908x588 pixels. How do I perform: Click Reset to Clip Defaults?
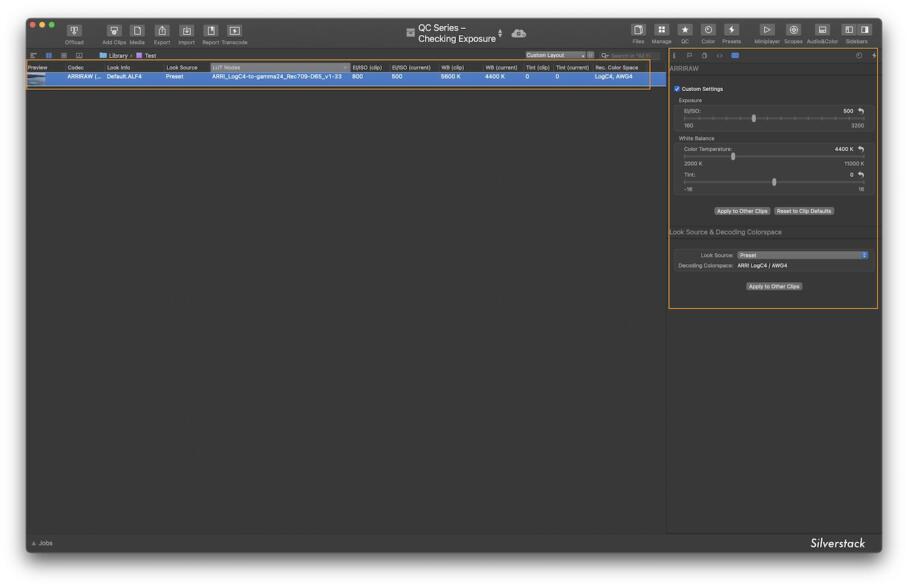click(x=804, y=211)
